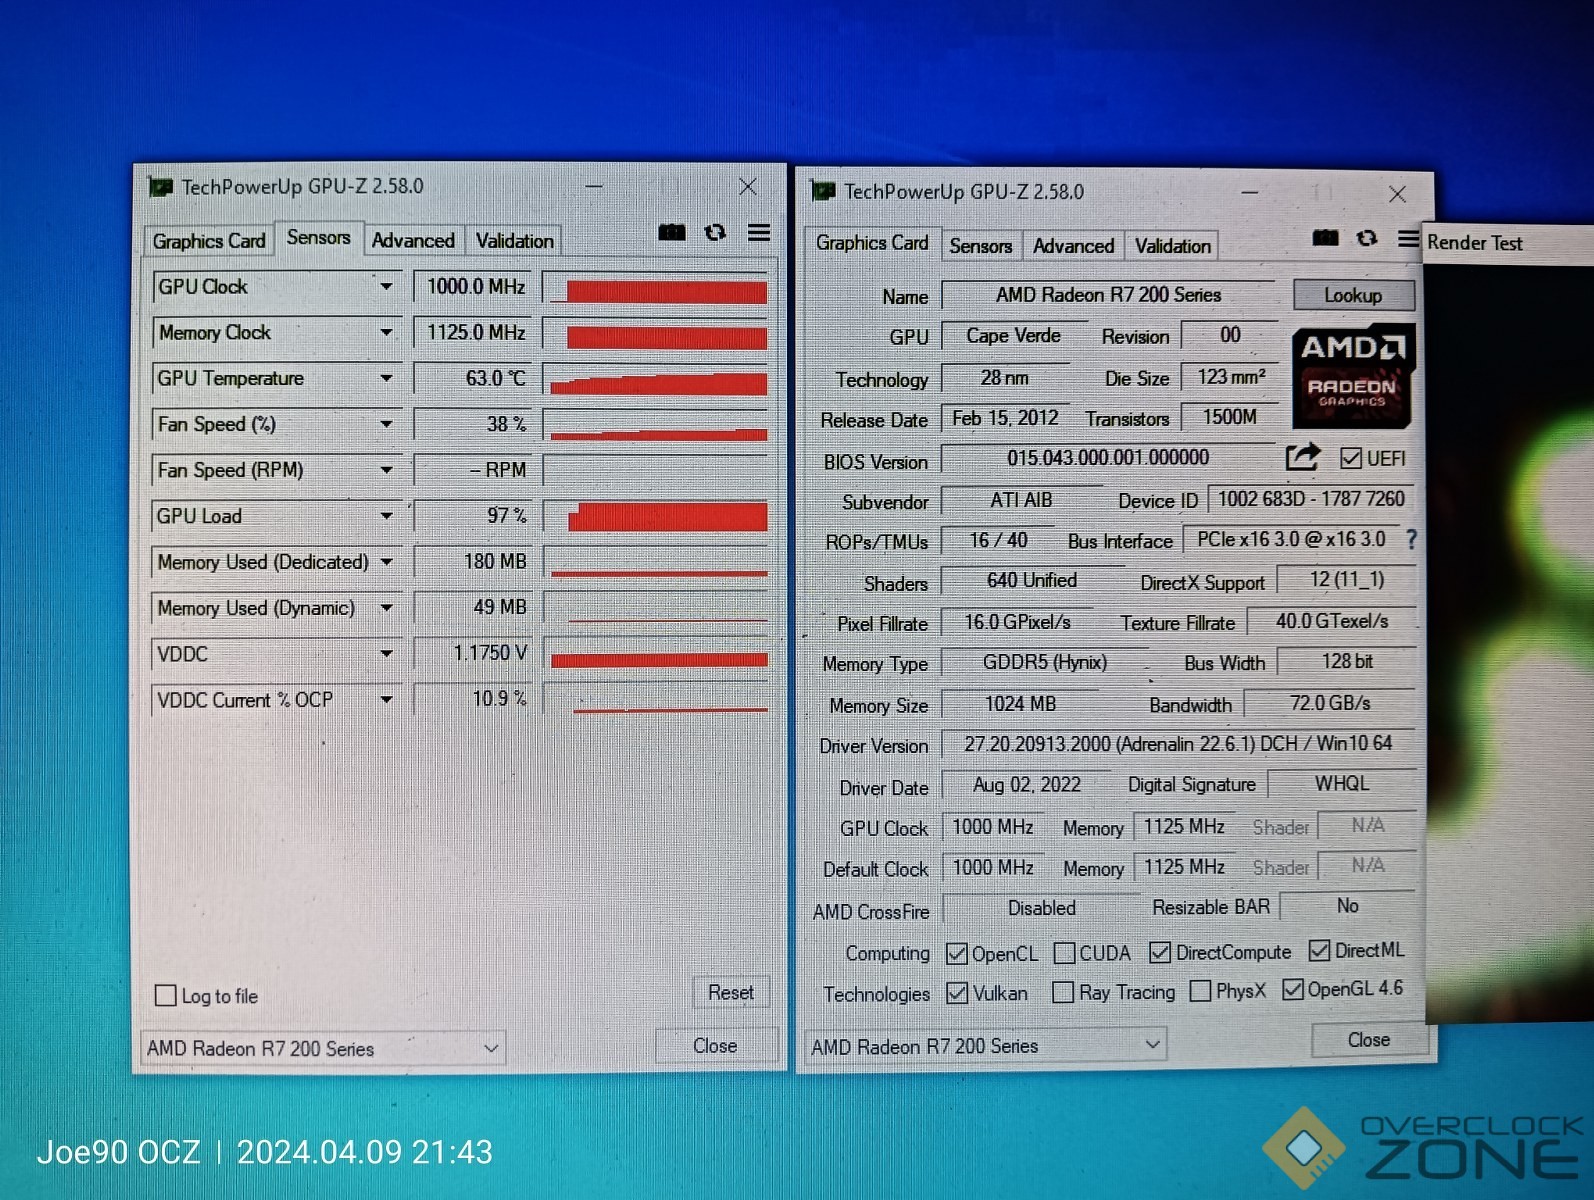Toggle the Vulkan checkbox

pos(957,993)
